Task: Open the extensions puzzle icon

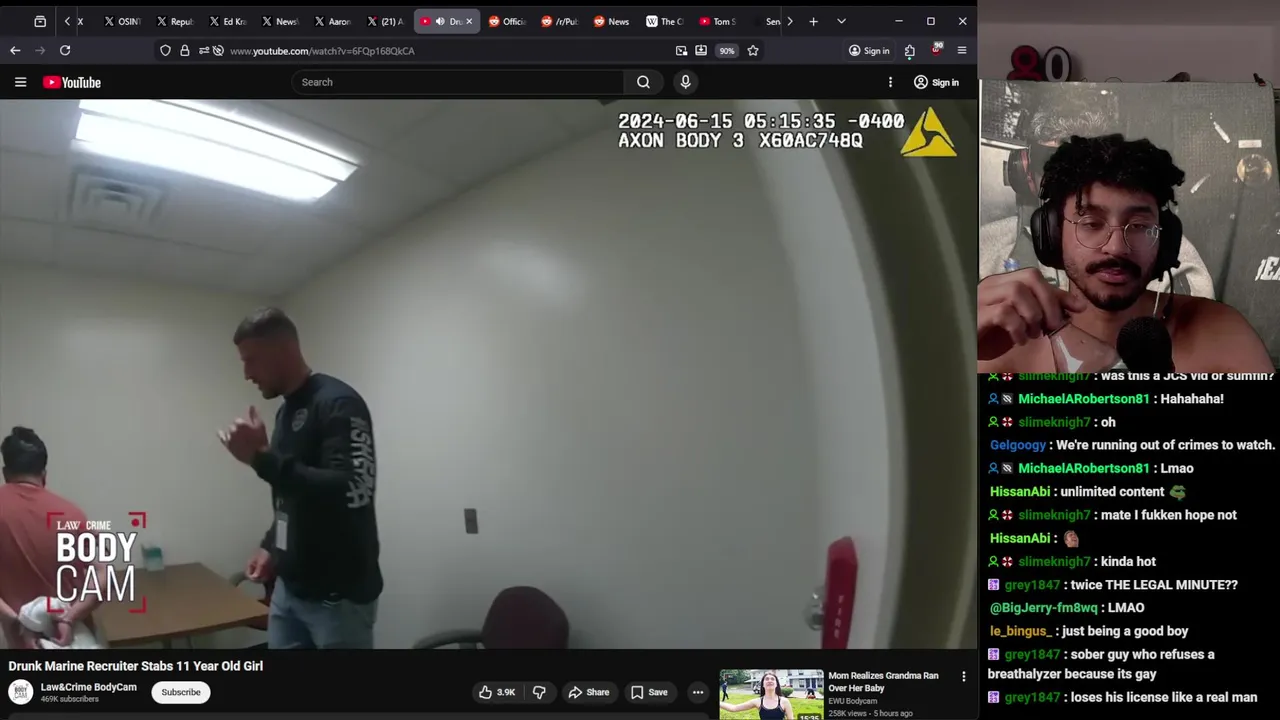Action: coord(909,50)
